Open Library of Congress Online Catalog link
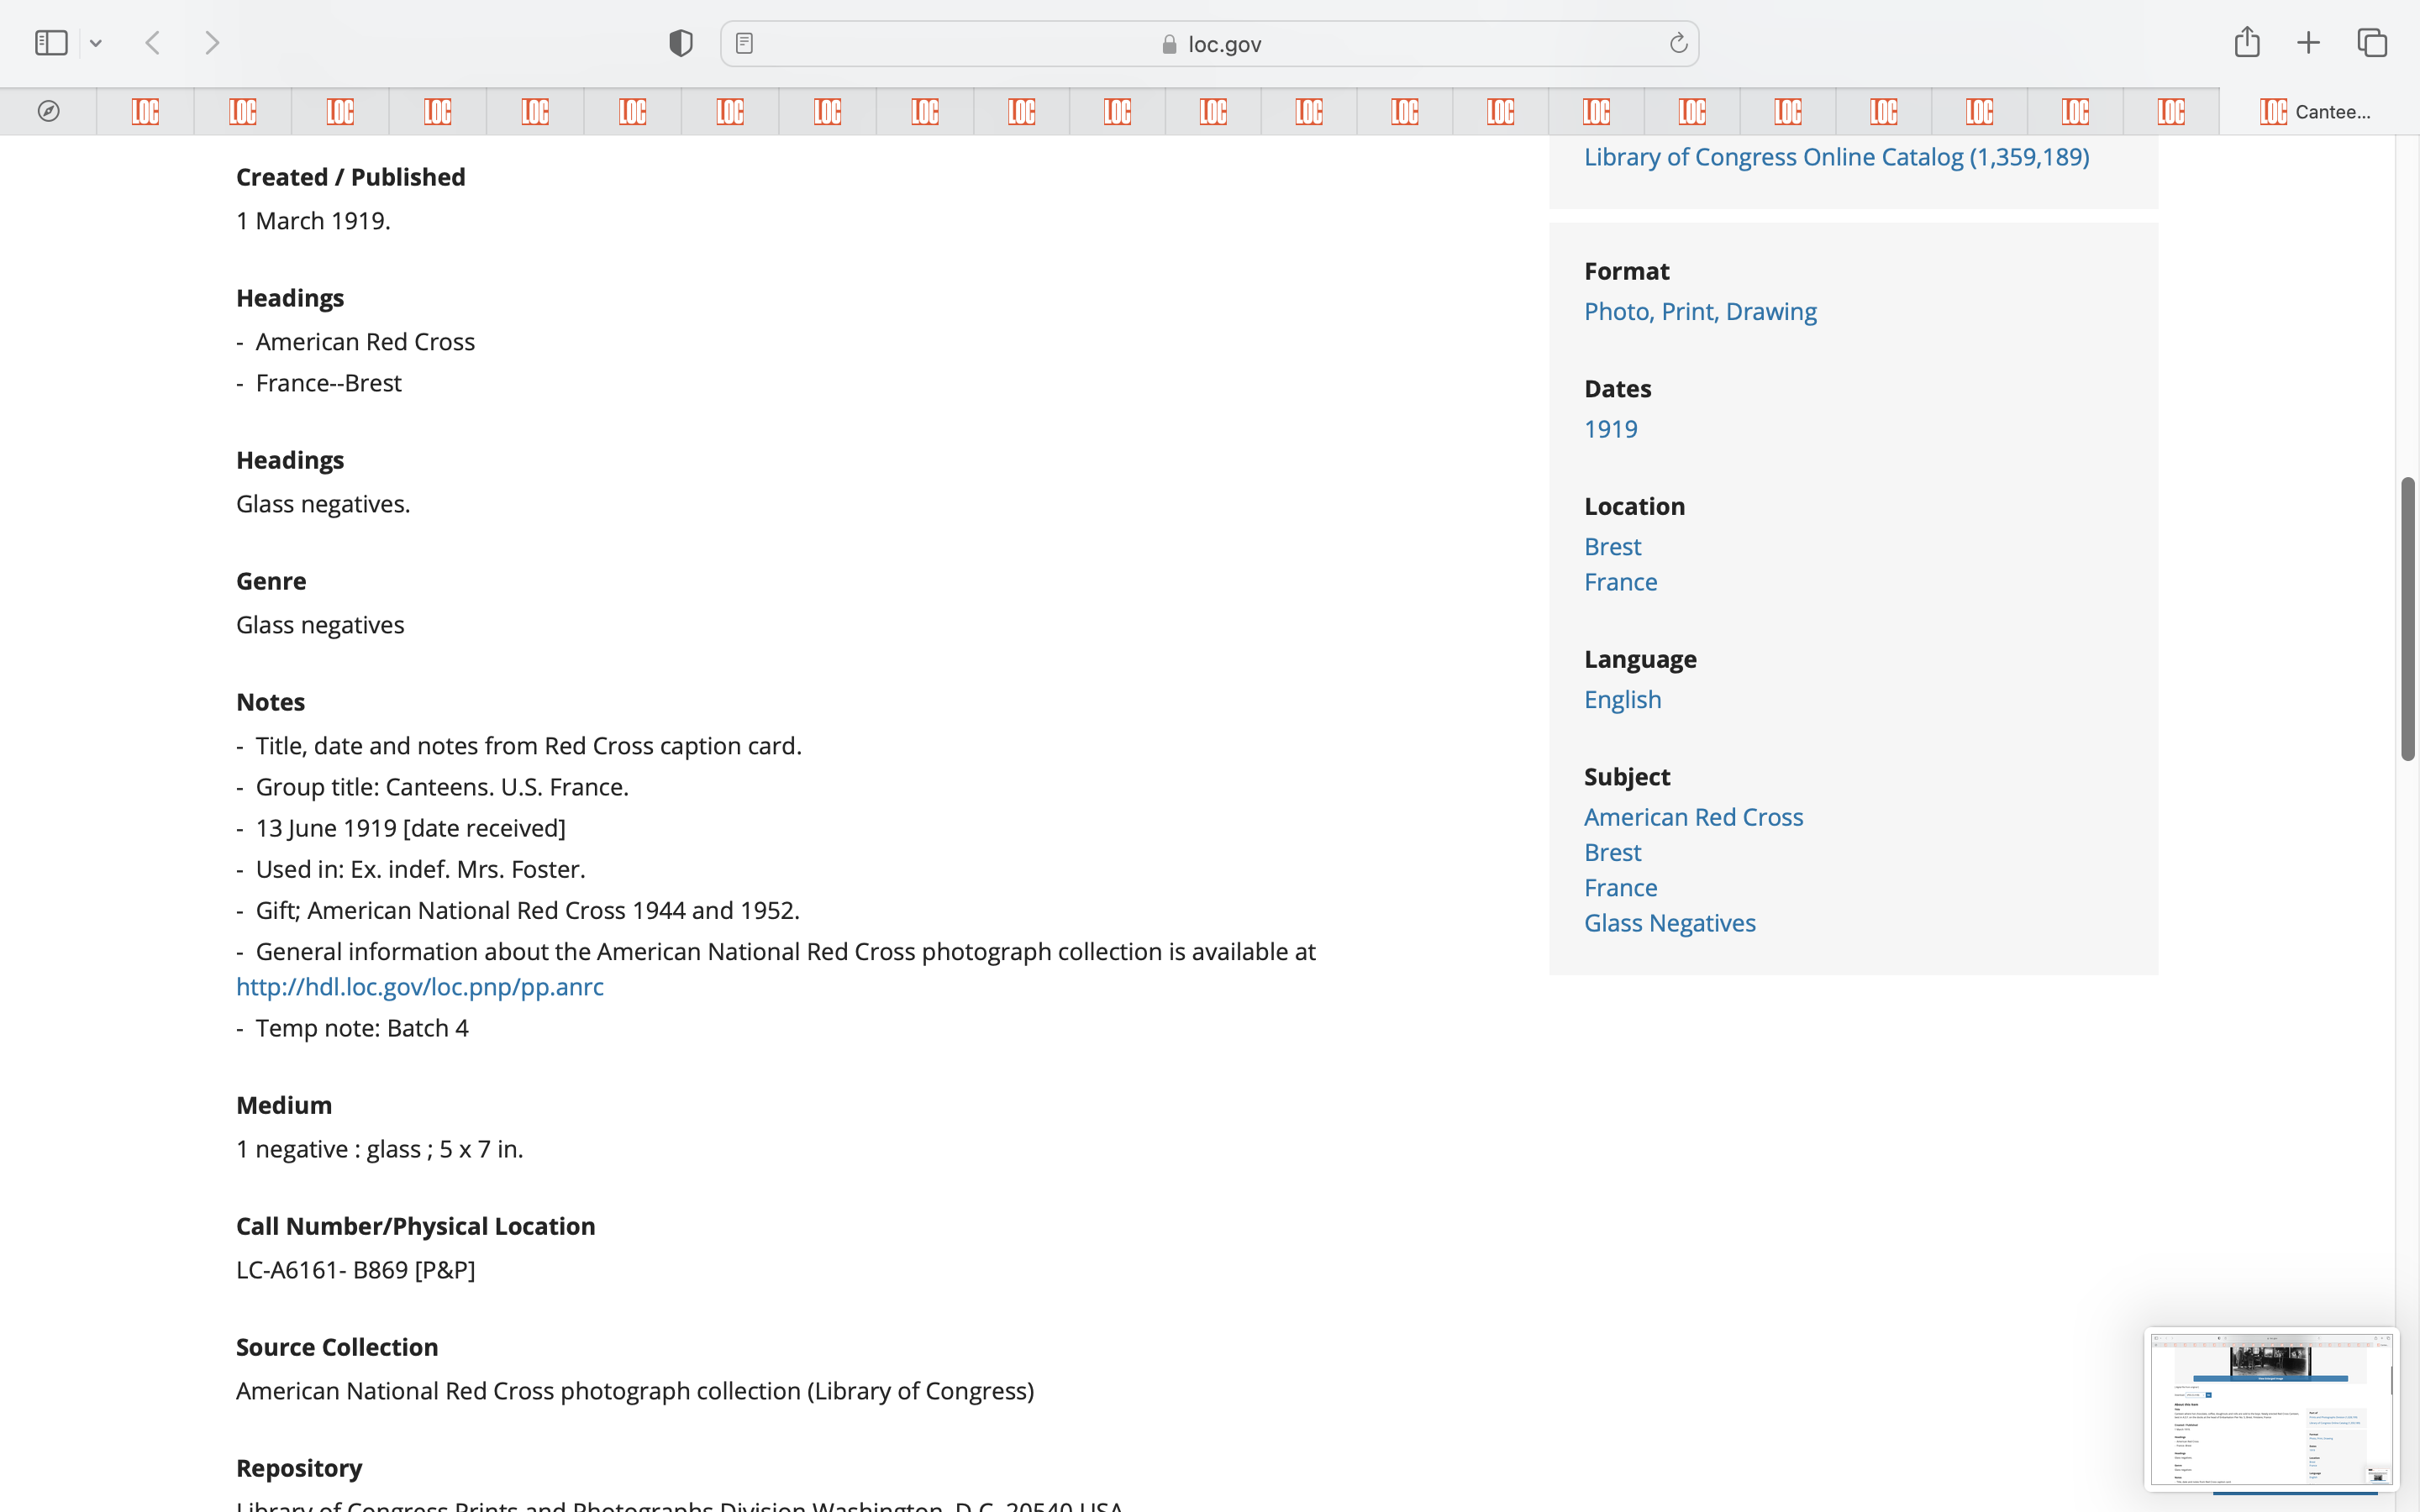This screenshot has width=2420, height=1512. click(x=1836, y=157)
